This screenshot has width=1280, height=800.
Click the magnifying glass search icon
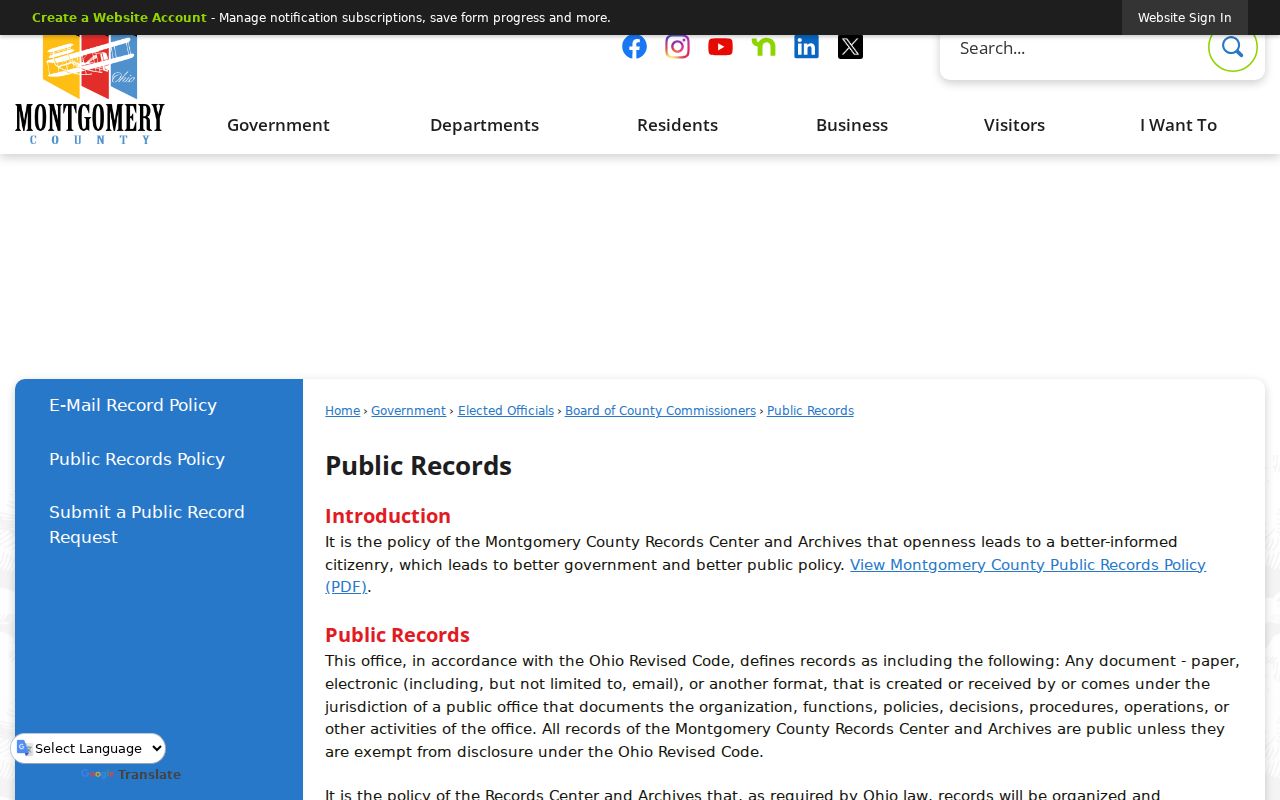pyautogui.click(x=1232, y=47)
